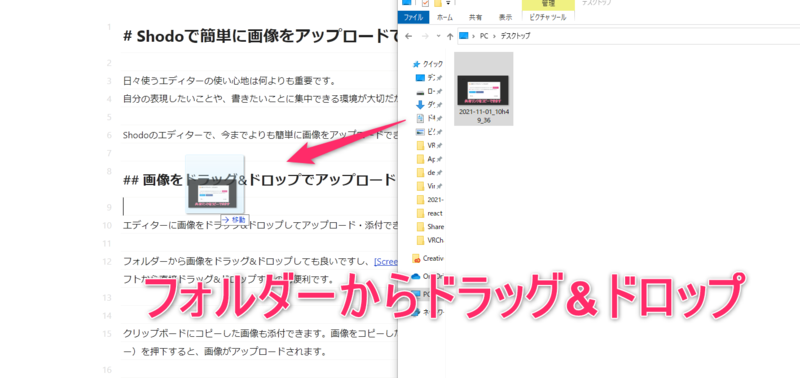Select Quick Access star in sidebar
This screenshot has width=800, height=378.
pos(417,64)
